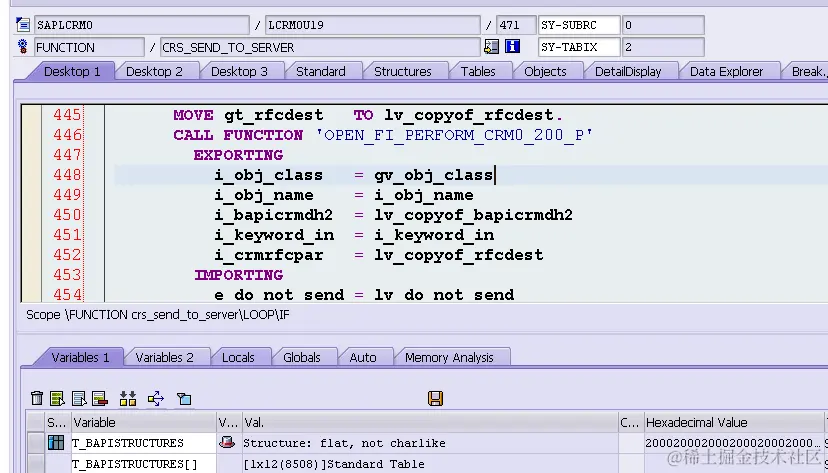Screen dimensions: 828x473
Task: Click the blue branching arrow icon
Action: [x=156, y=398]
